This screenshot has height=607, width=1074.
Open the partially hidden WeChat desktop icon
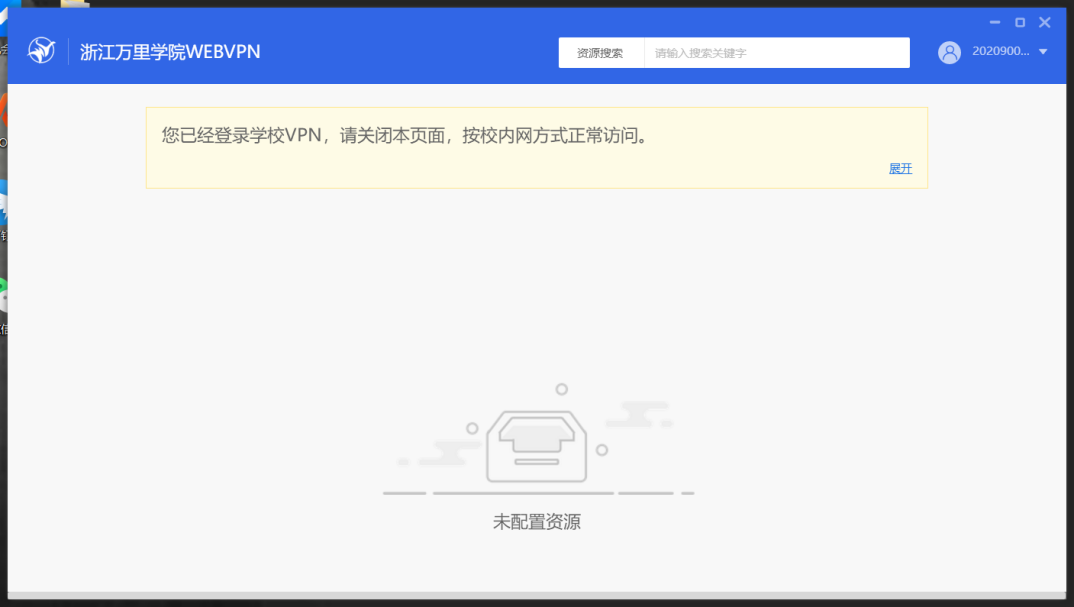tap(3, 295)
